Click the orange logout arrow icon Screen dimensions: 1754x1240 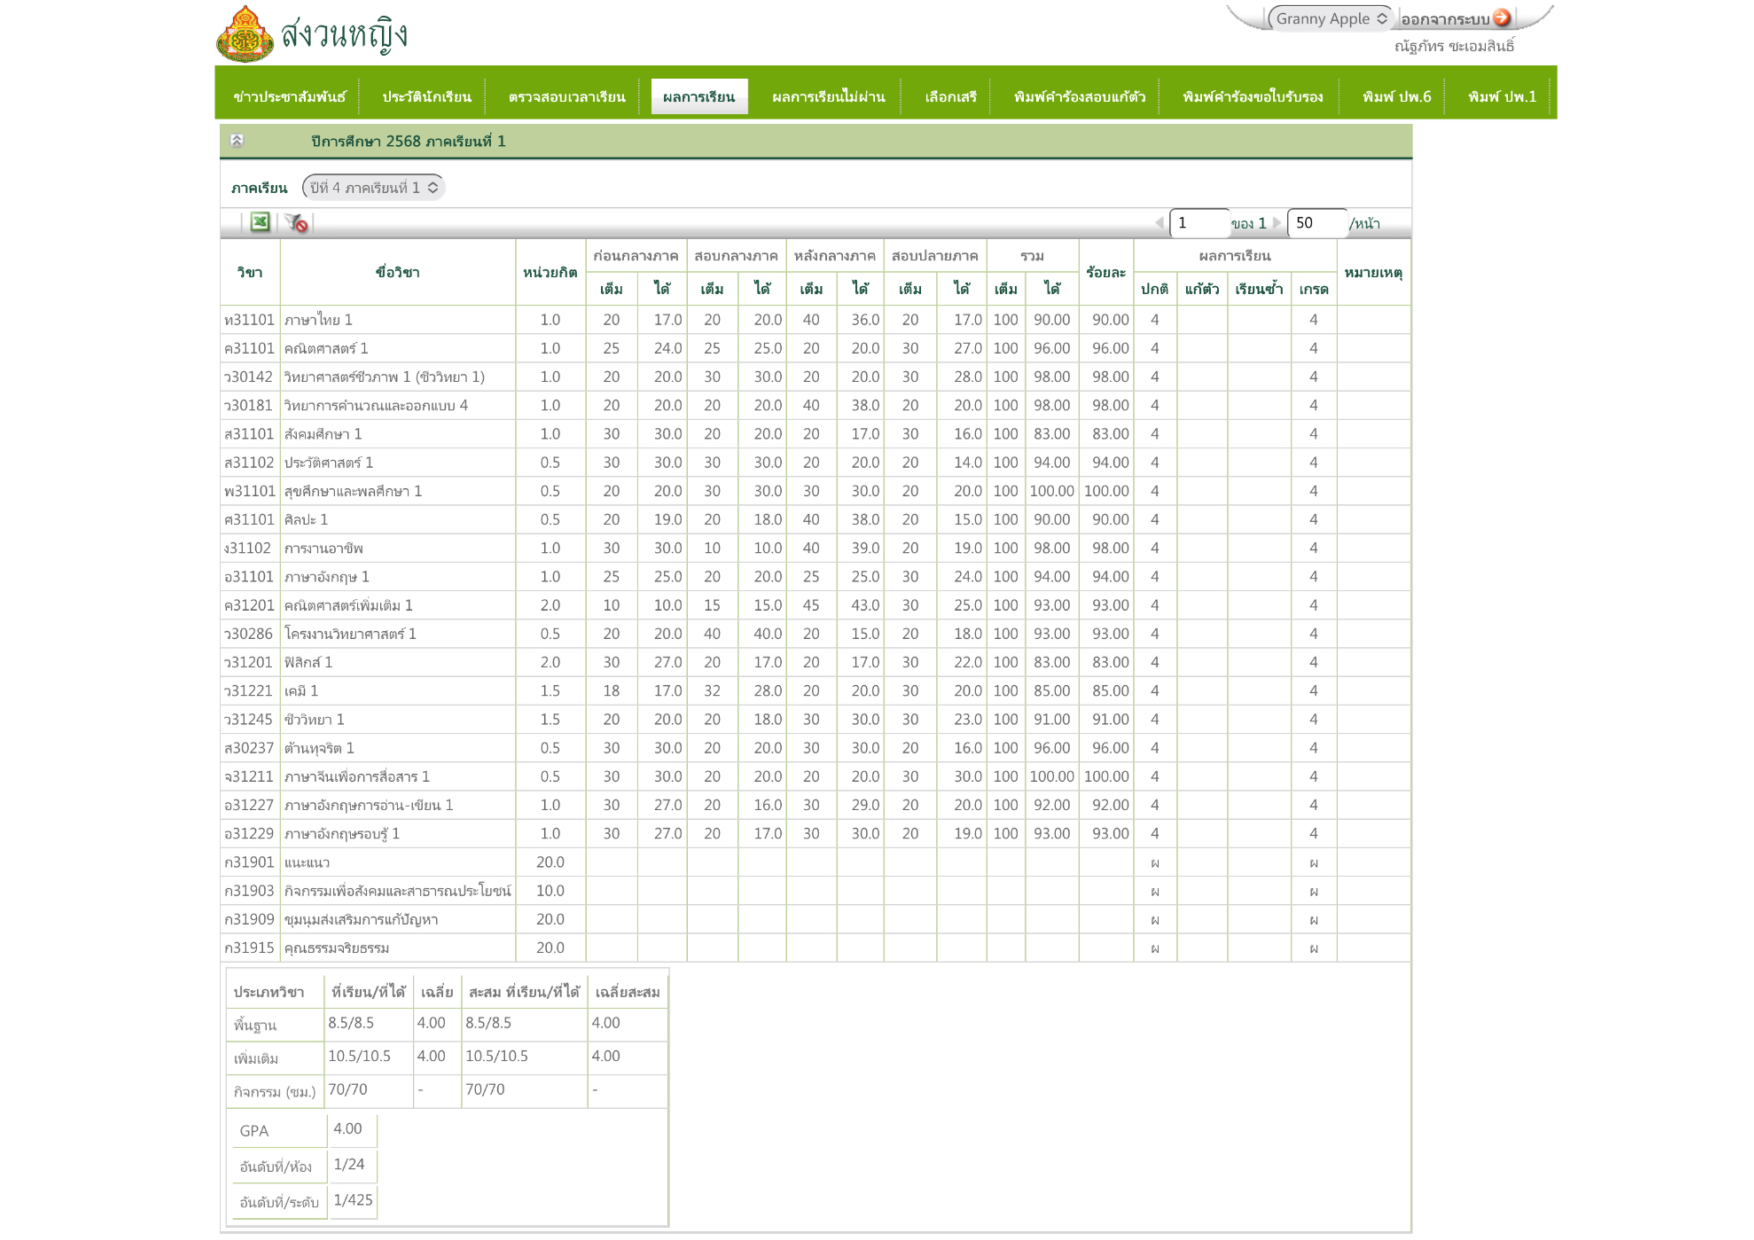pyautogui.click(x=1501, y=18)
